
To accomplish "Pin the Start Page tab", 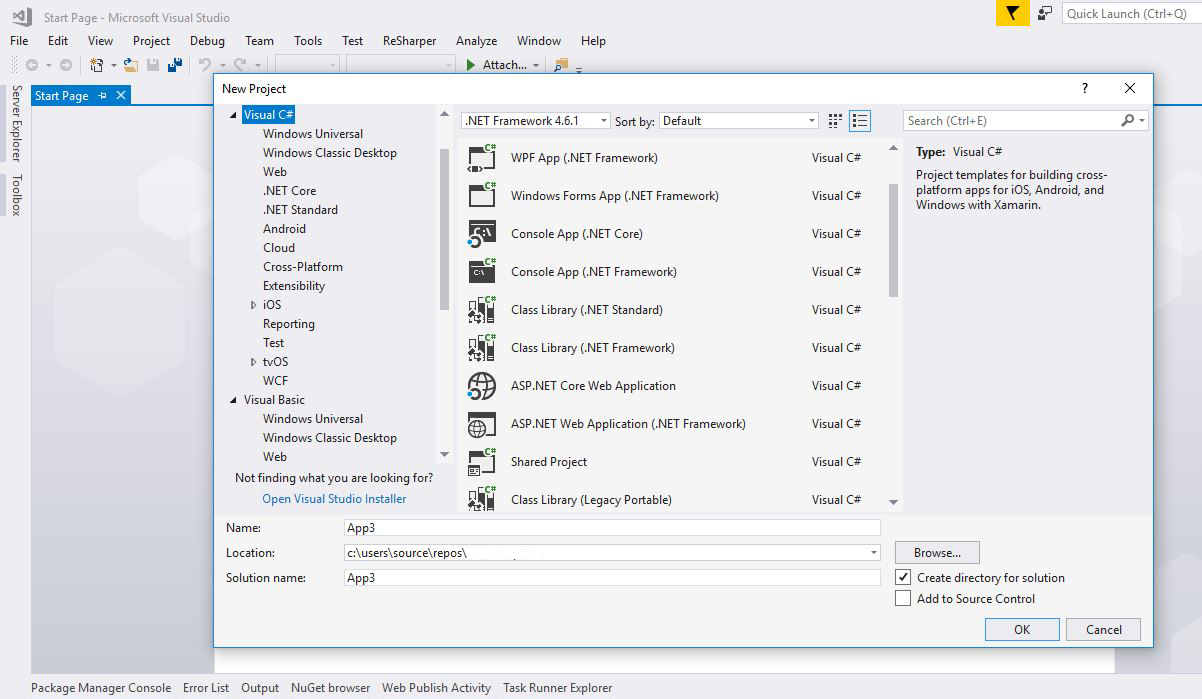I will [x=103, y=96].
